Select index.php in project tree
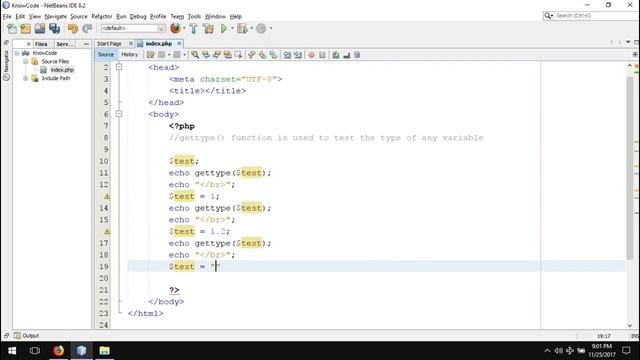 62,70
